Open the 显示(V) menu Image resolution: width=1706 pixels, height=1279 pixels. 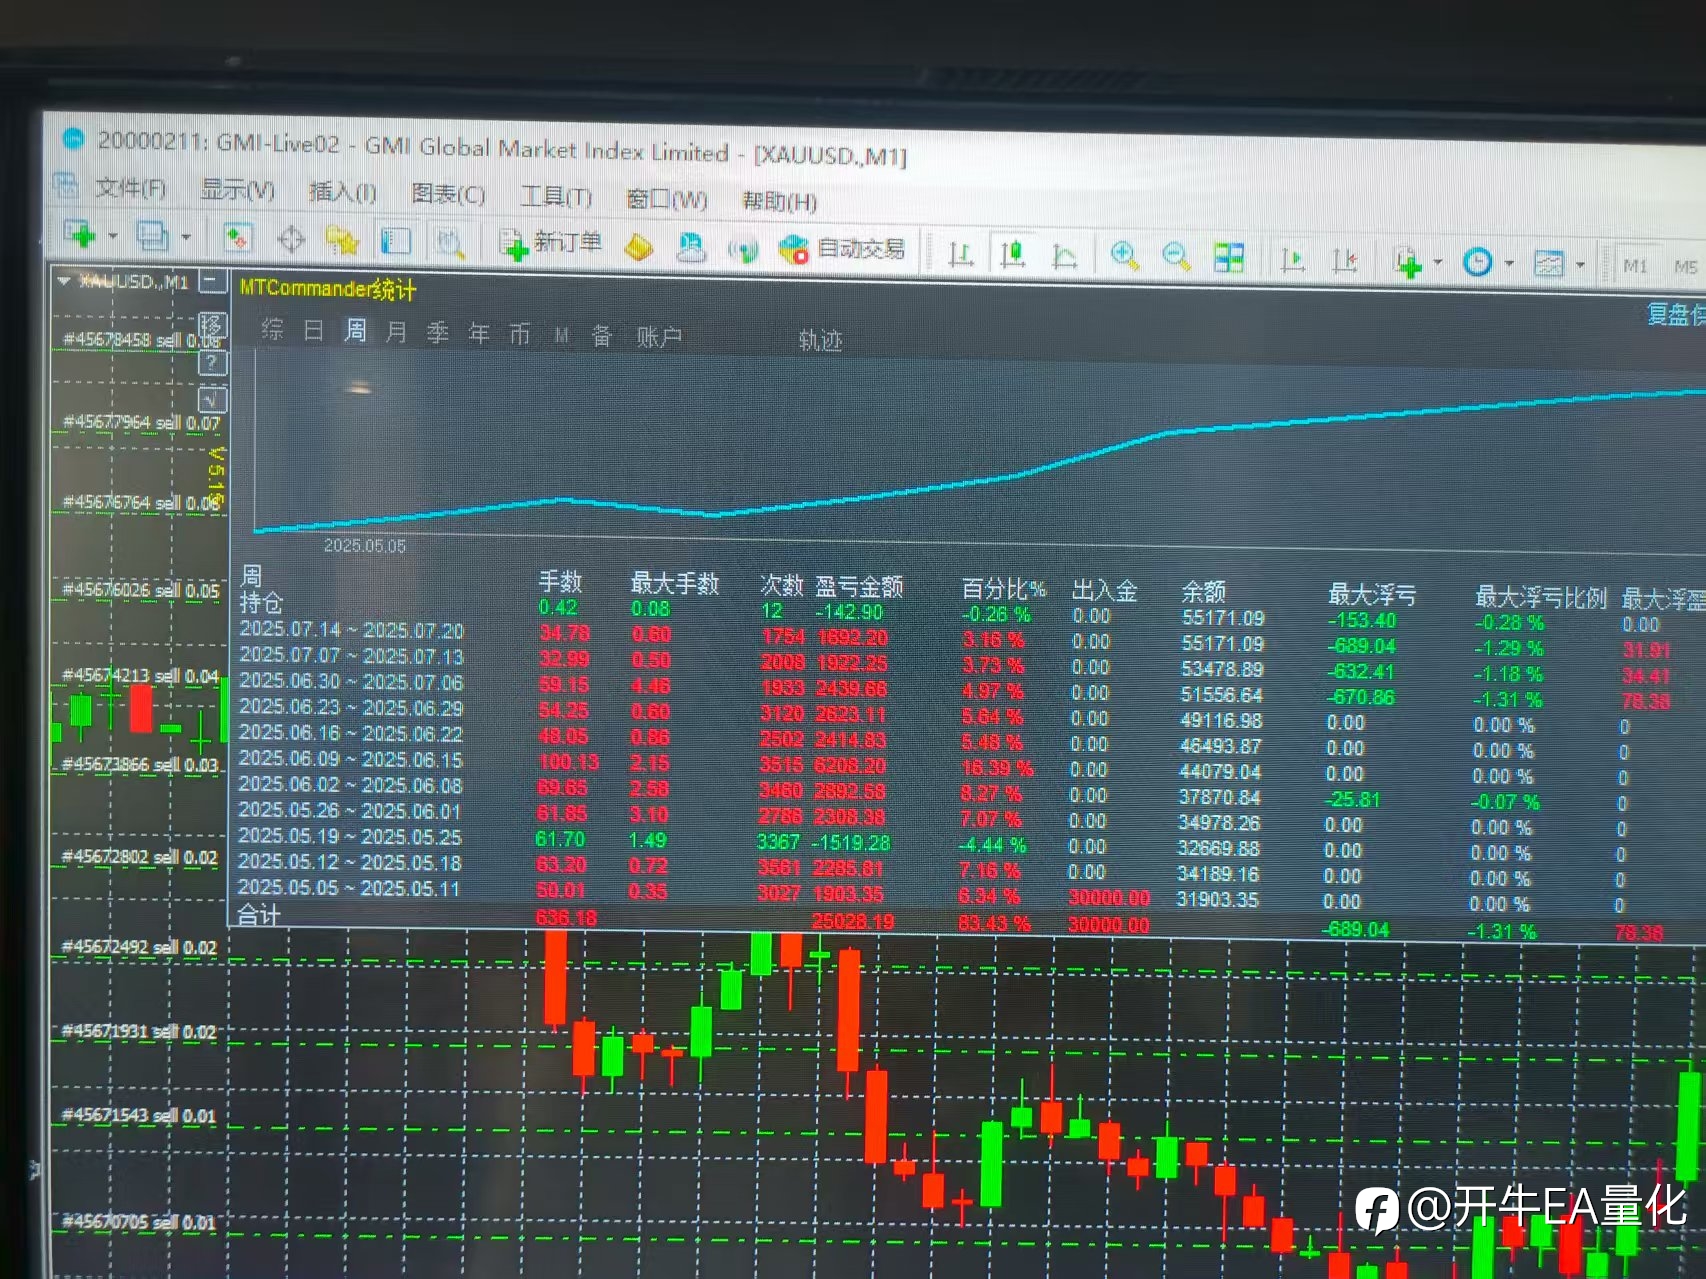[x=238, y=189]
